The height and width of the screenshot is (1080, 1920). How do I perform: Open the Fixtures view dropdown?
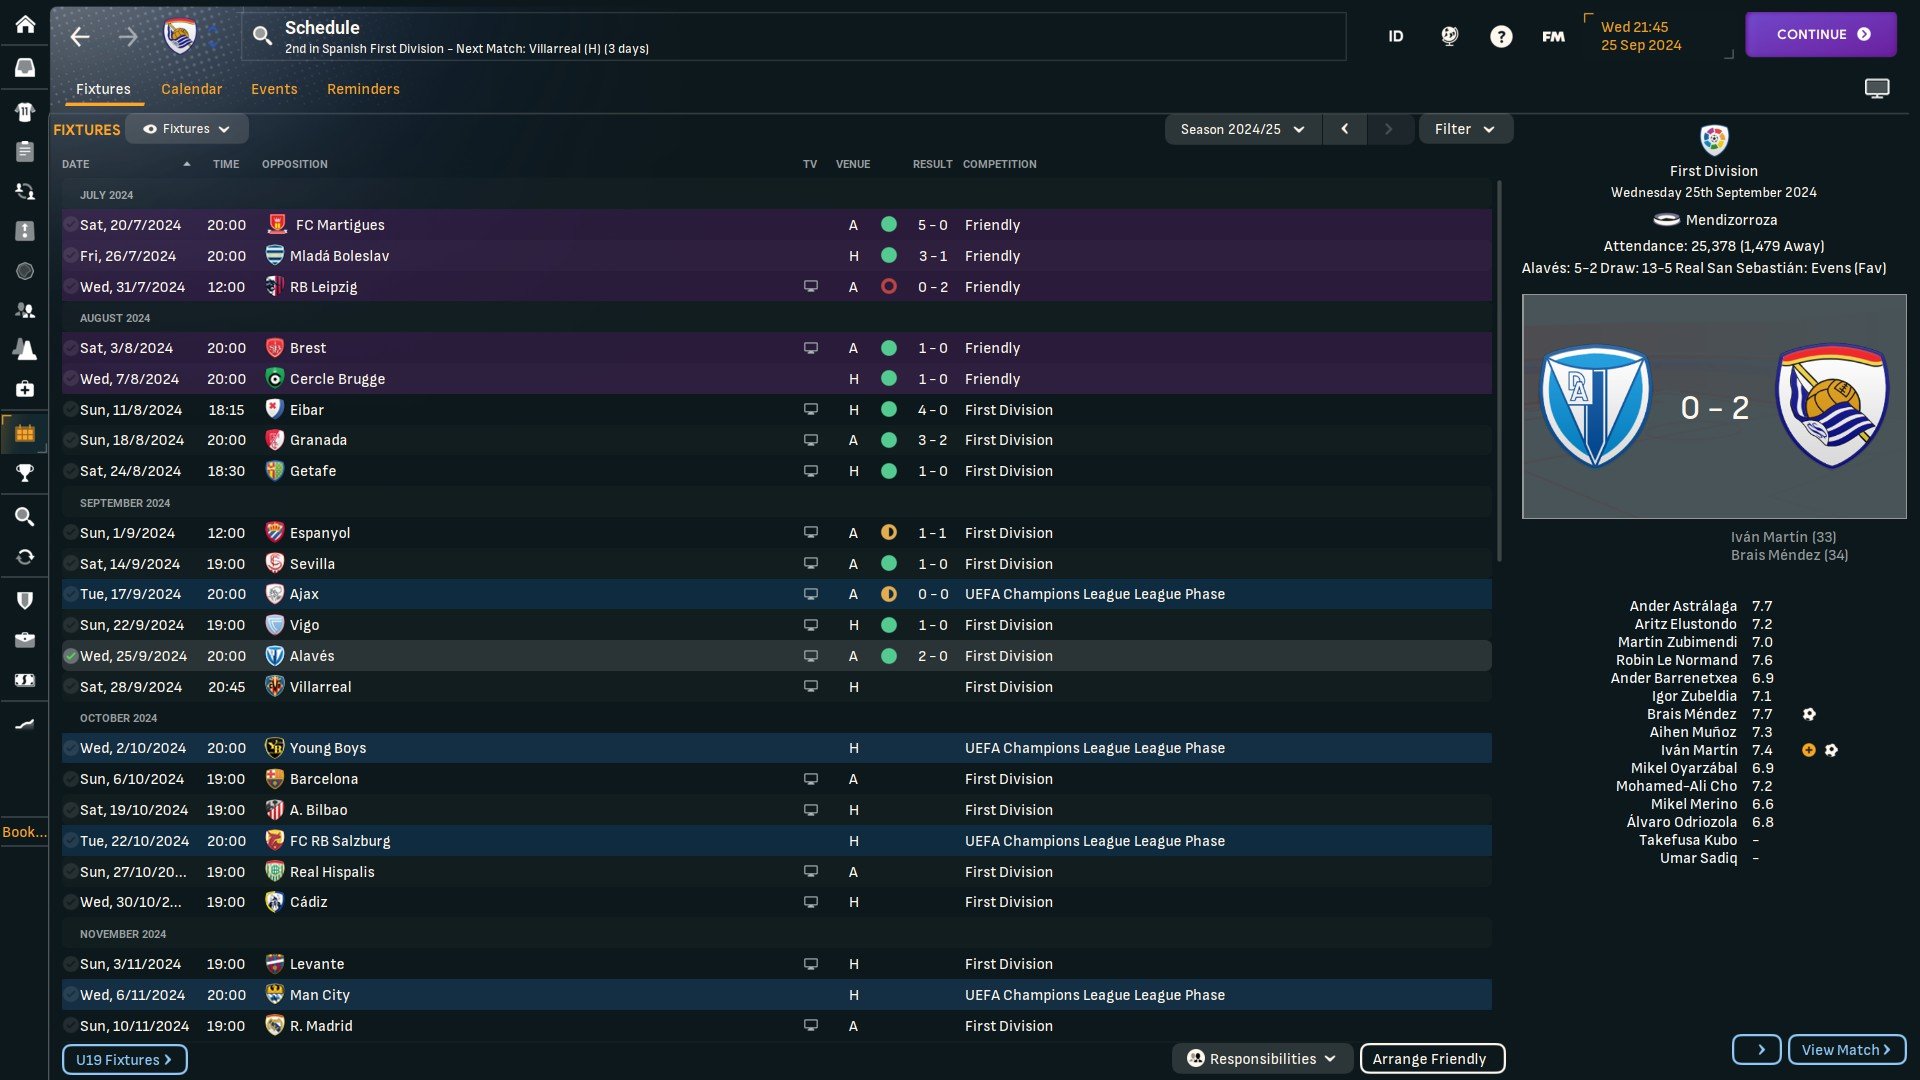[187, 129]
